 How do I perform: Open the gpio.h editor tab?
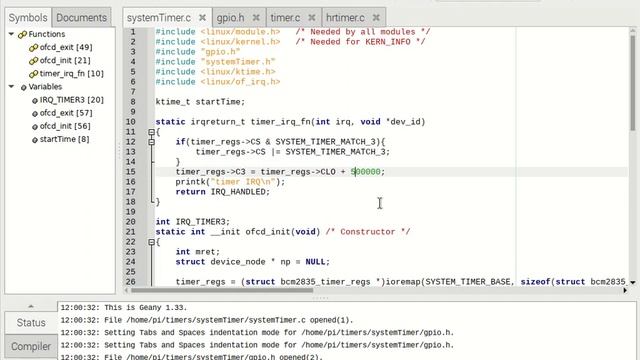(x=230, y=18)
